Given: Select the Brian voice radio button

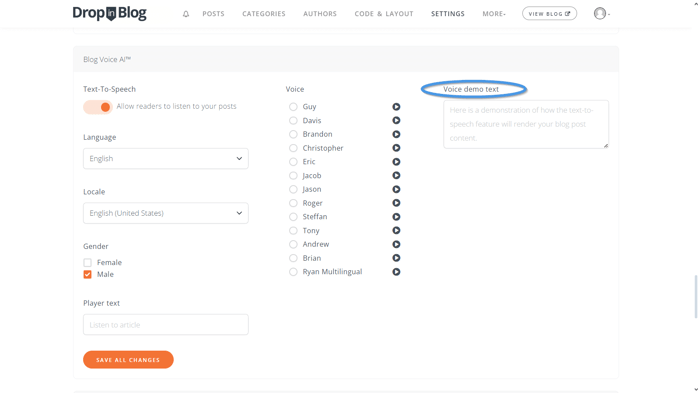Looking at the screenshot, I should tap(293, 258).
